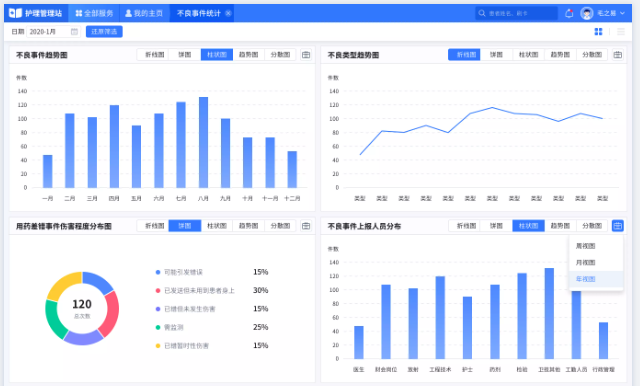Open calendar icon on 不良事件趋势图 panel

306,55
